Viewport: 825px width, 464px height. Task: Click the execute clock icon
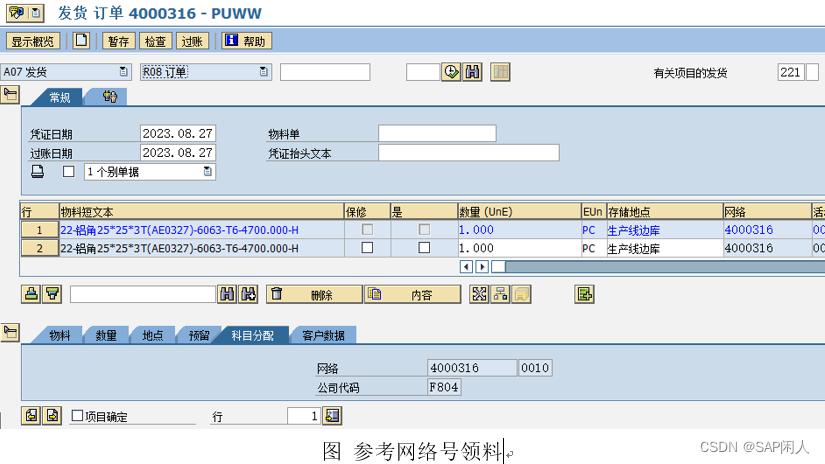click(451, 72)
